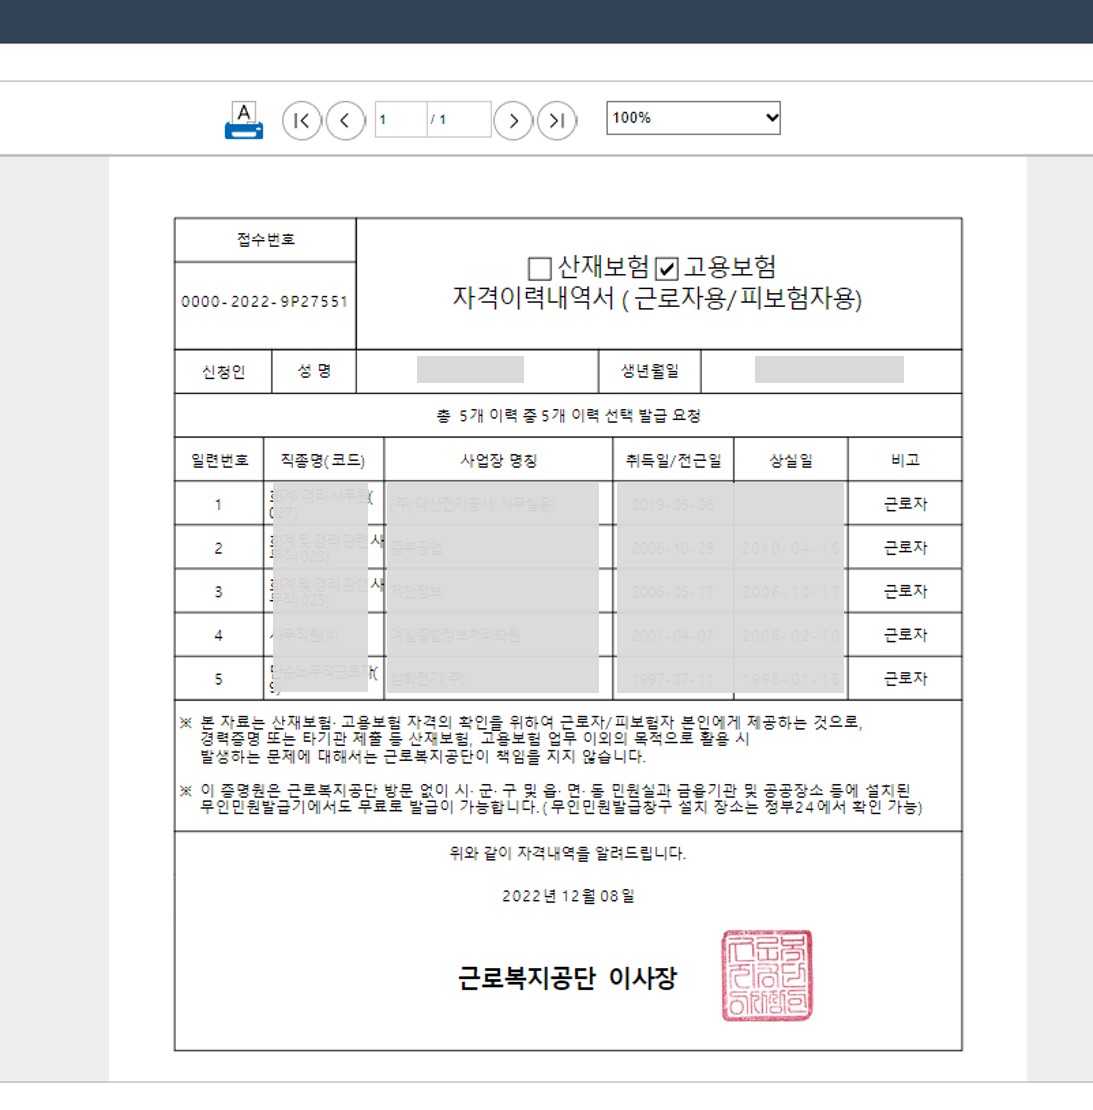This screenshot has width=1093, height=1110.
Task: Click the 총 5개 이력 selection summary line
Action: (x=568, y=416)
